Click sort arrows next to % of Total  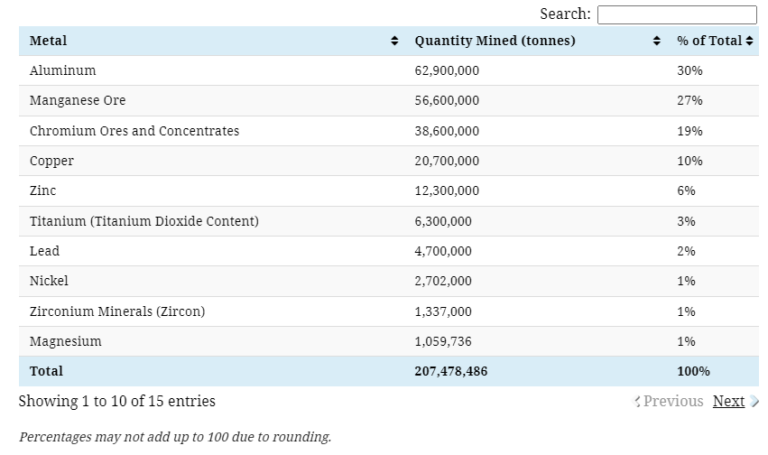tap(750, 41)
